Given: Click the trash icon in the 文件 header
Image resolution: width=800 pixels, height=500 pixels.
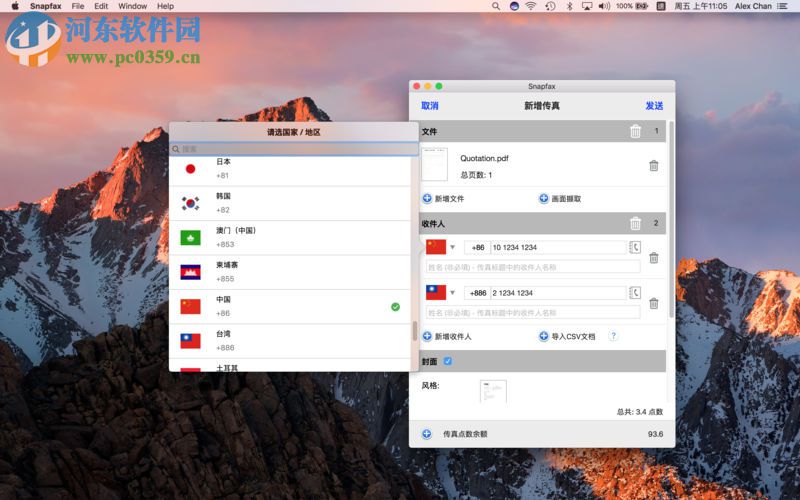Looking at the screenshot, I should tap(635, 132).
